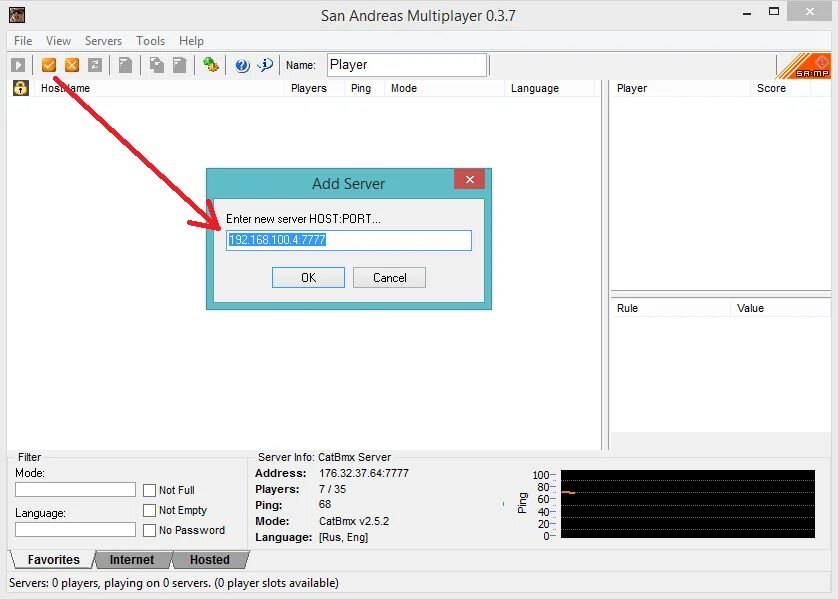This screenshot has height=600, width=839.
Task: Sort by Ping column header
Action: [x=364, y=88]
